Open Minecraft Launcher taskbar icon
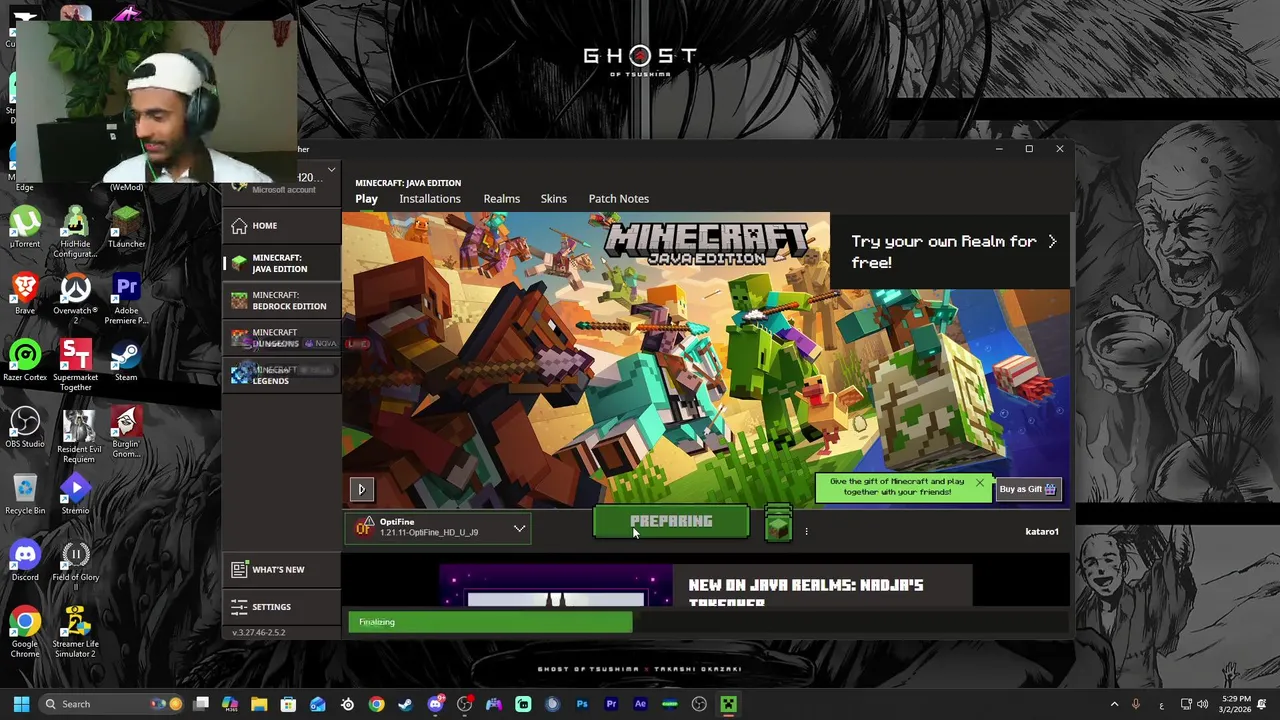1280x720 pixels. click(x=728, y=704)
